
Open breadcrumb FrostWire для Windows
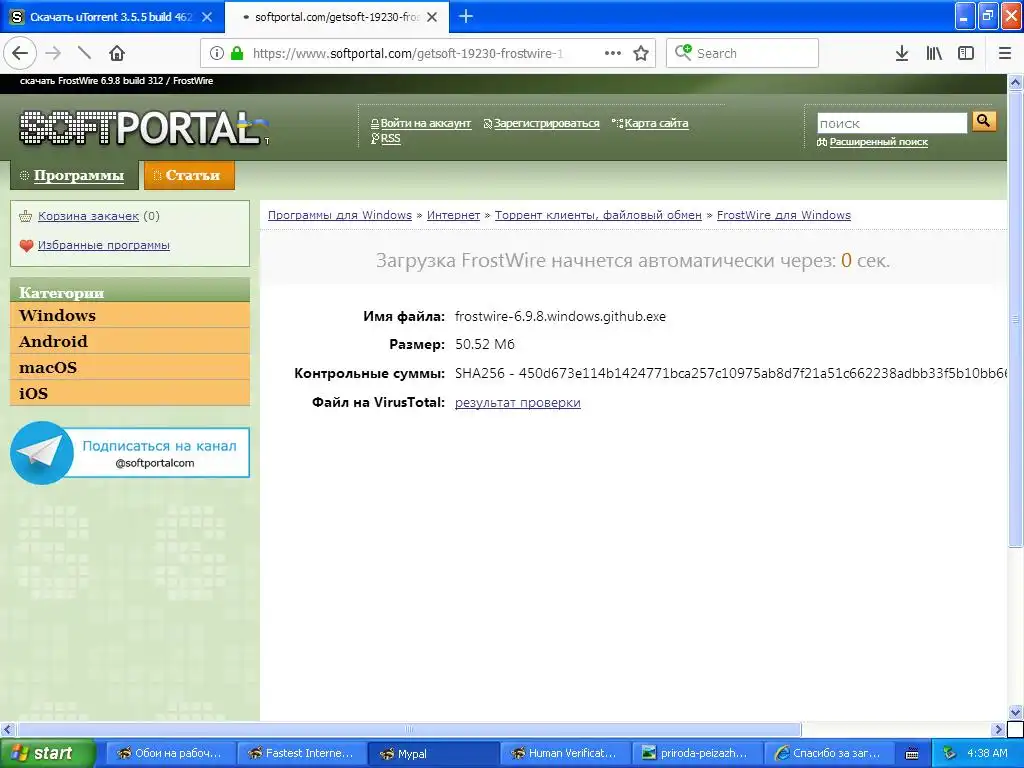784,215
